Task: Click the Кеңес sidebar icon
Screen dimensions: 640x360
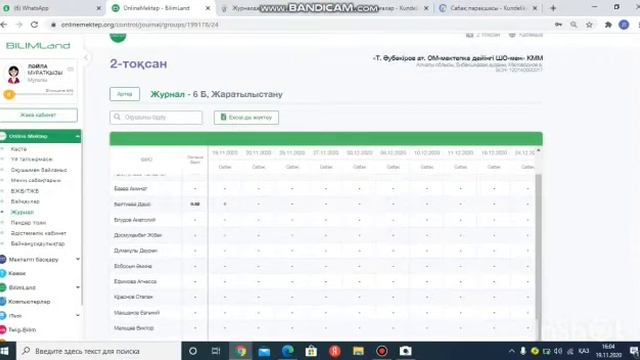Action: click(x=3, y=273)
